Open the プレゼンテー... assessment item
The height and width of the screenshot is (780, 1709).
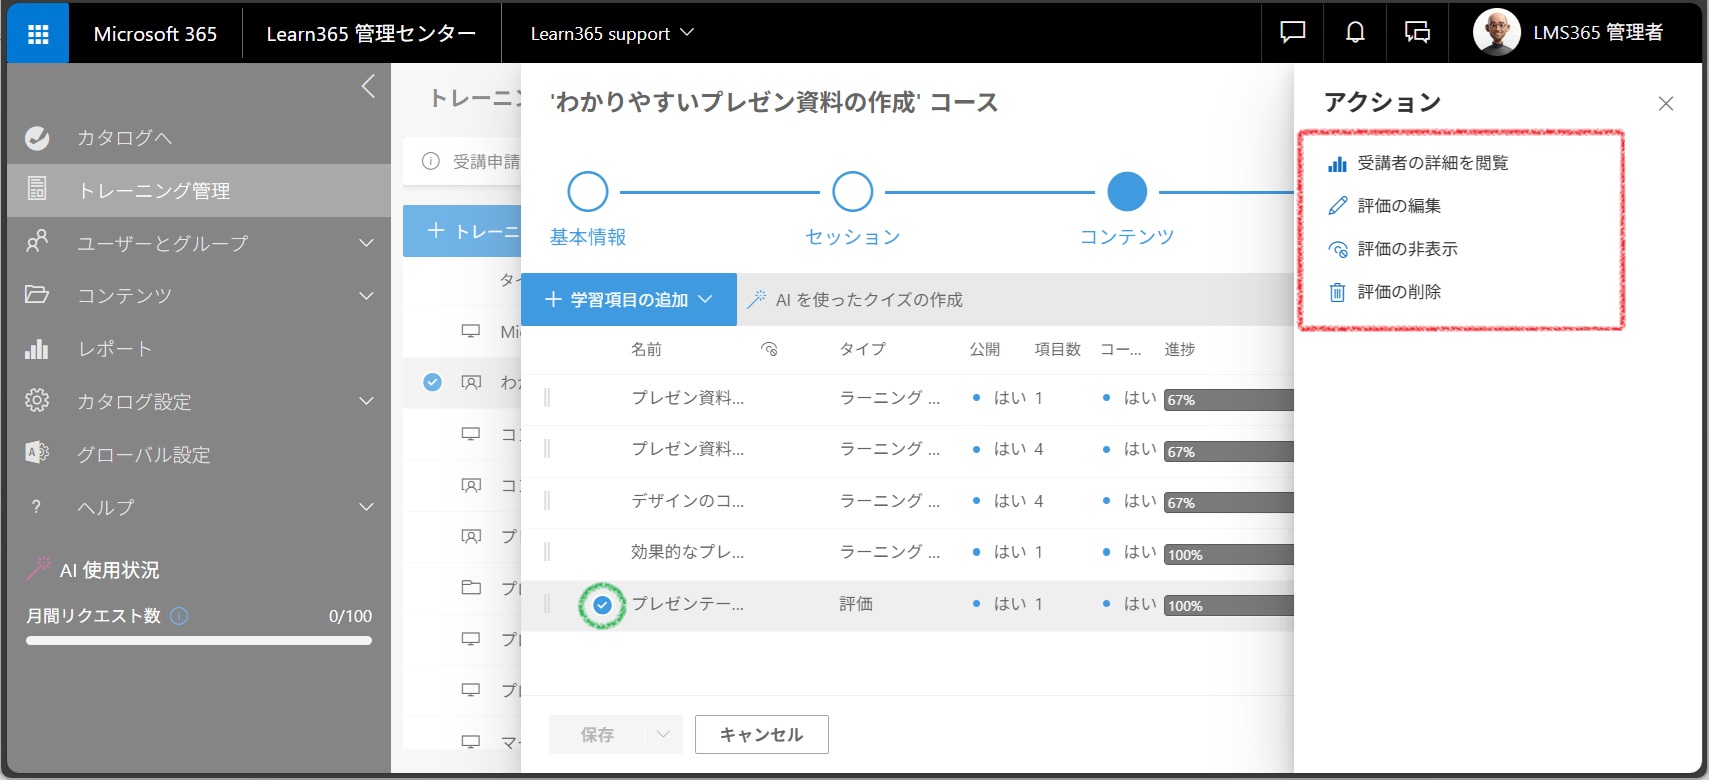pyautogui.click(x=687, y=604)
